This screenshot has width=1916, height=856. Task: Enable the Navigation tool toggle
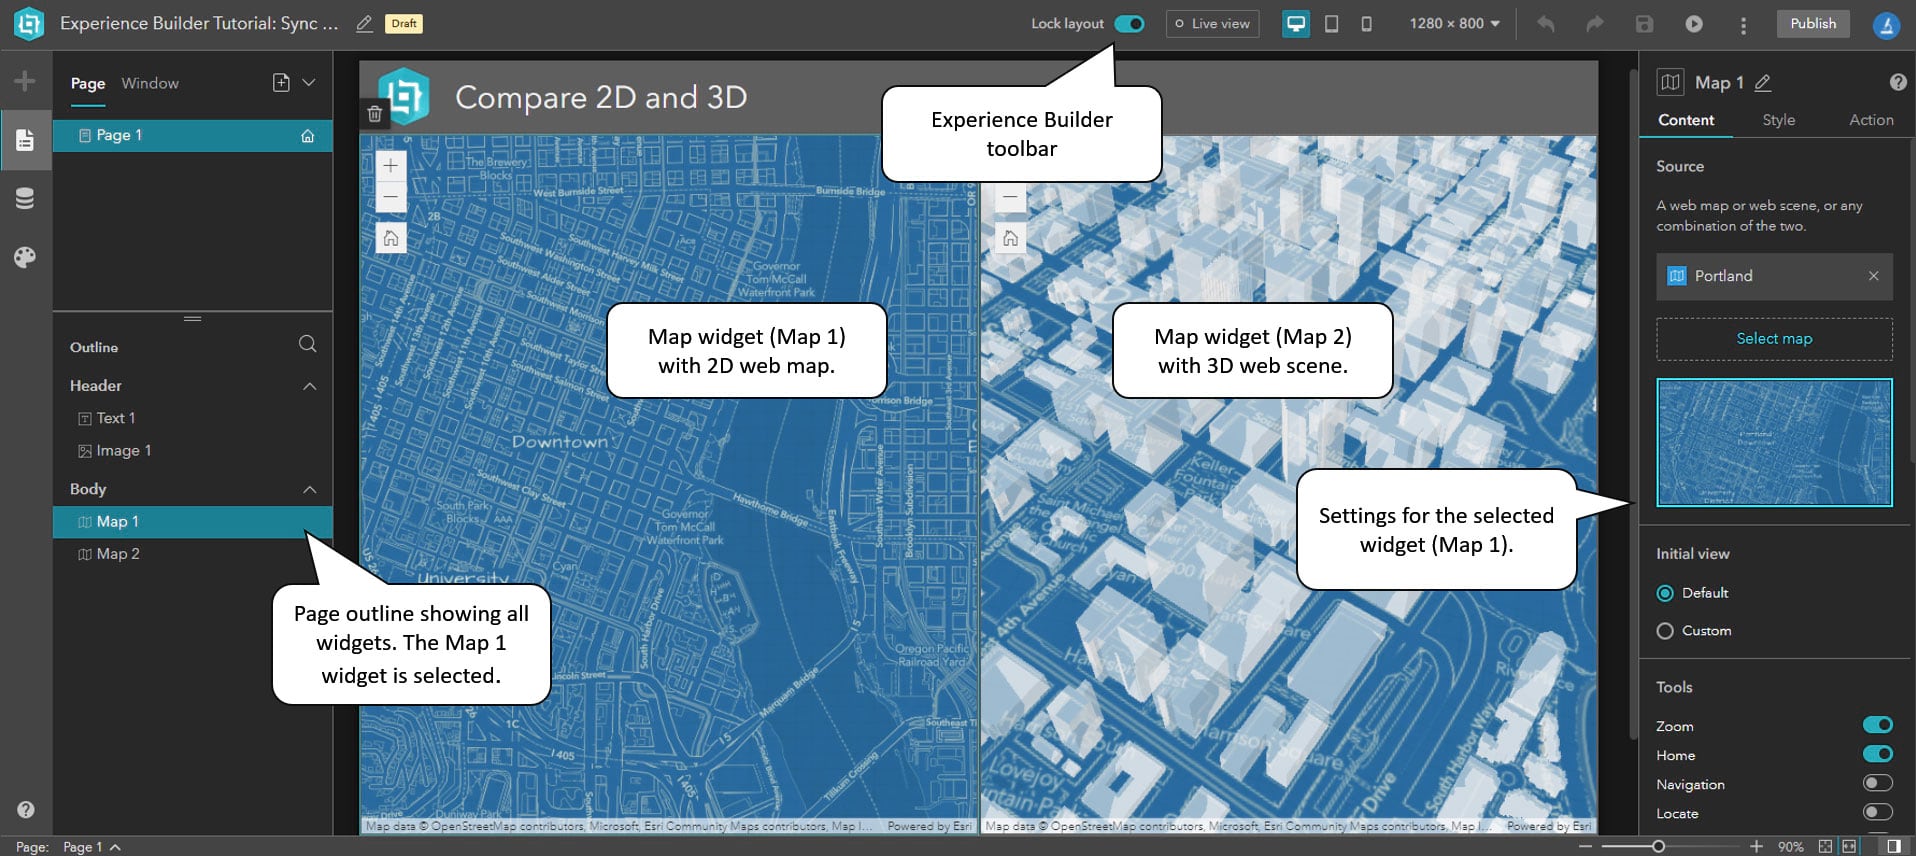tap(1877, 783)
